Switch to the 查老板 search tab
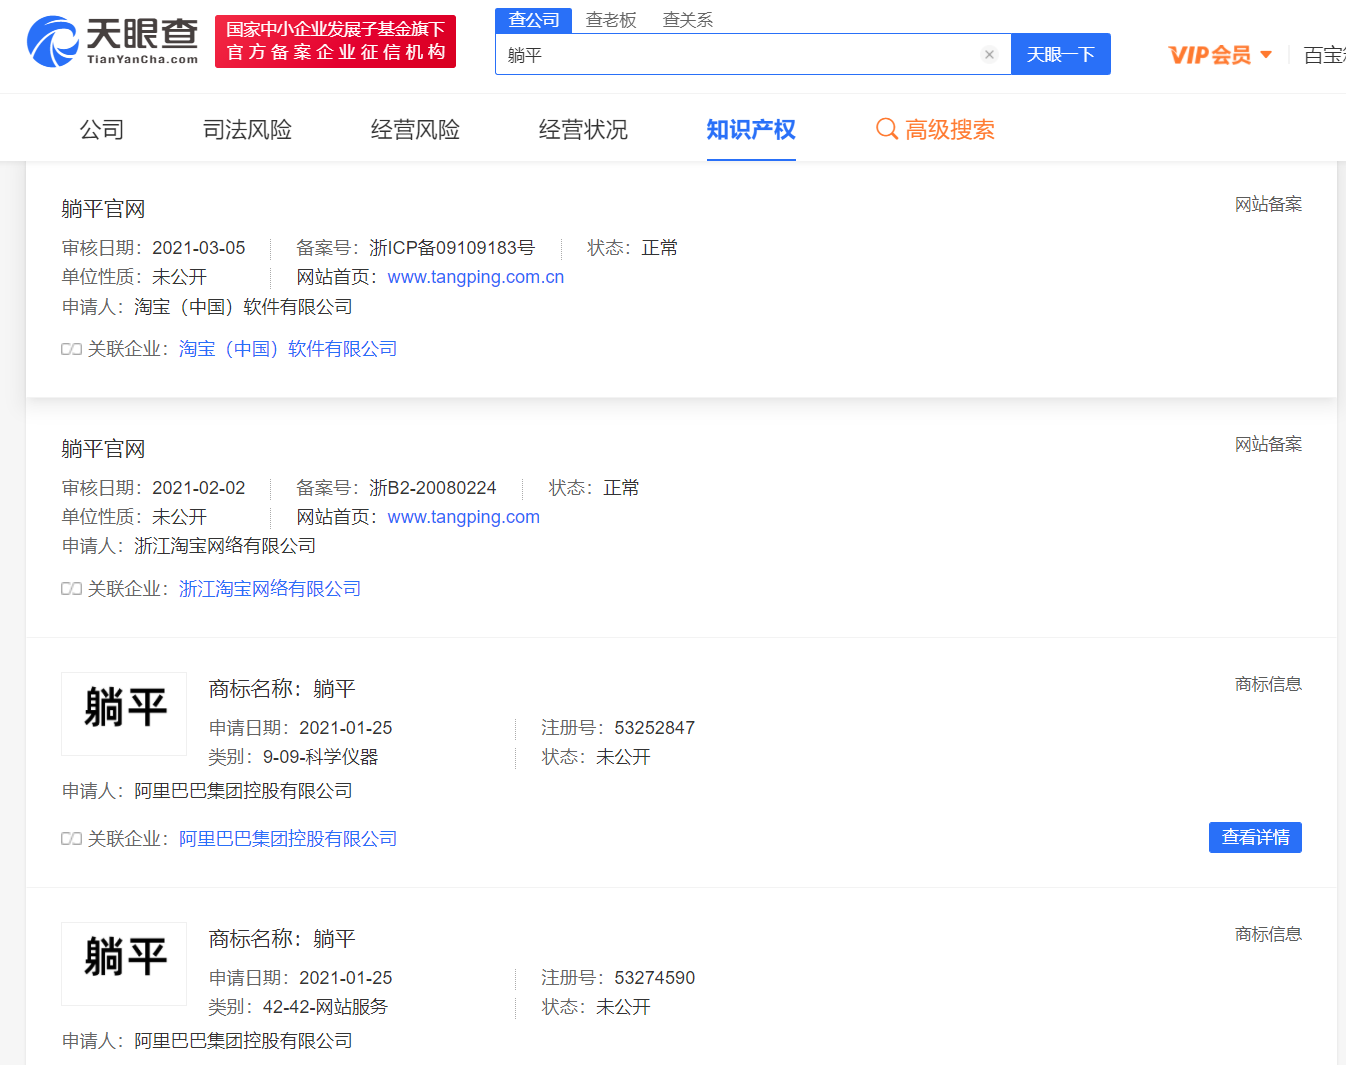This screenshot has height=1065, width=1346. (611, 20)
